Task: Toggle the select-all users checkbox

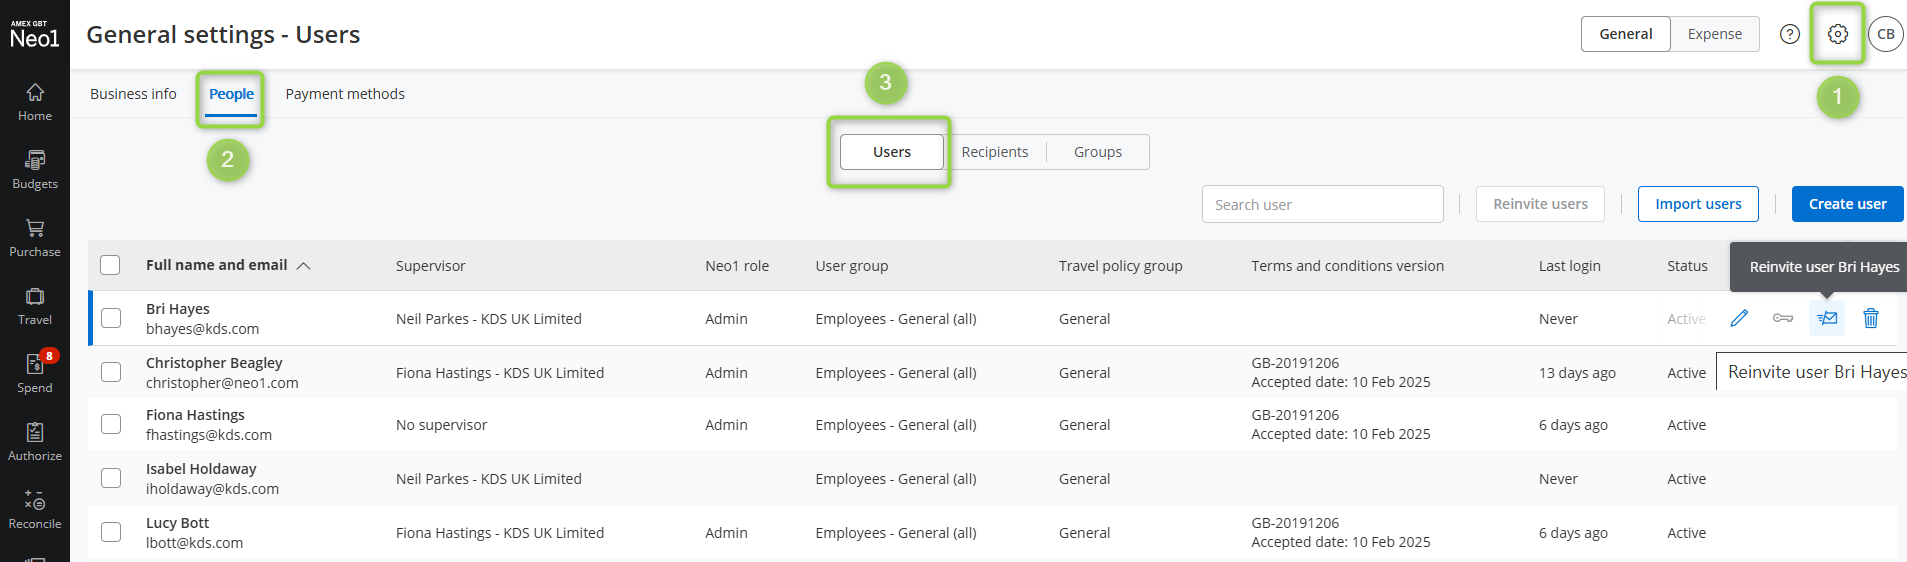Action: tap(110, 265)
